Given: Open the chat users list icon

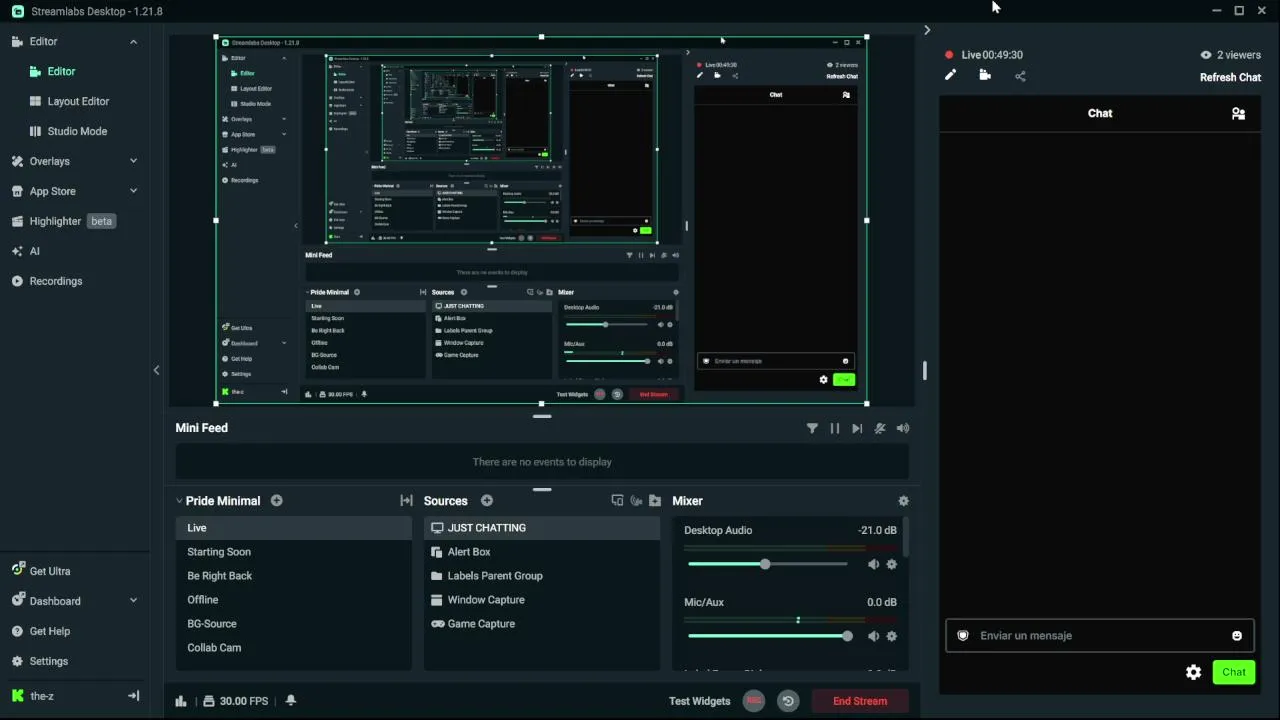Looking at the screenshot, I should (x=1238, y=114).
